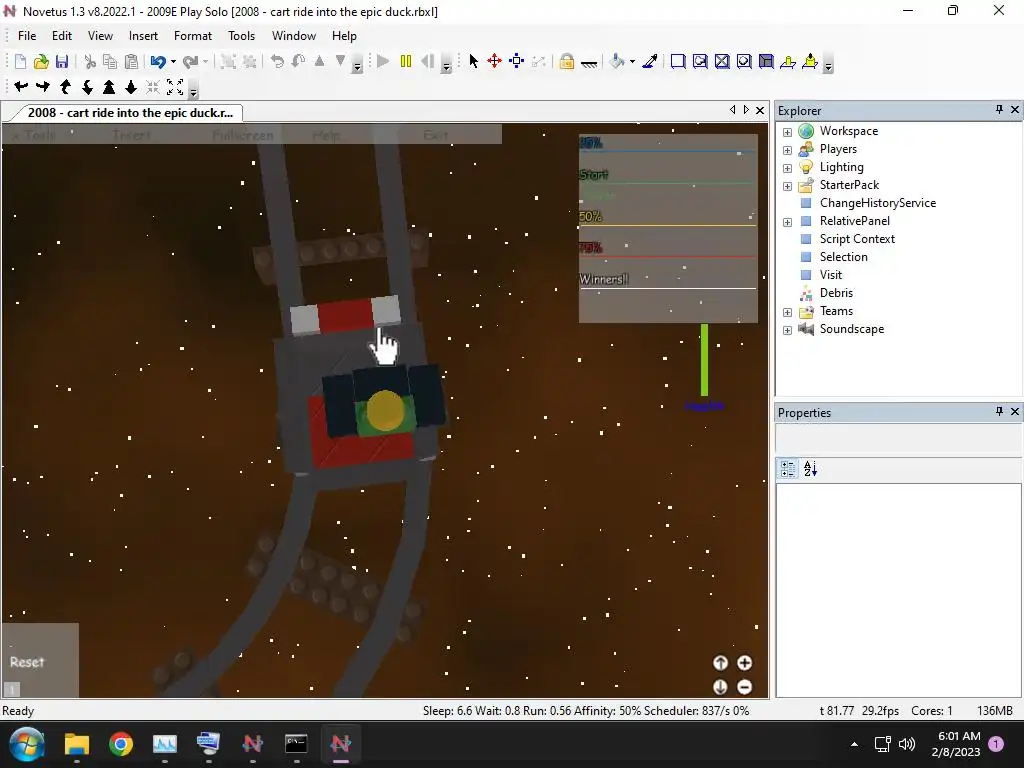Image resolution: width=1024 pixels, height=768 pixels.
Task: Toggle the Properties panel pin
Action: click(999, 411)
